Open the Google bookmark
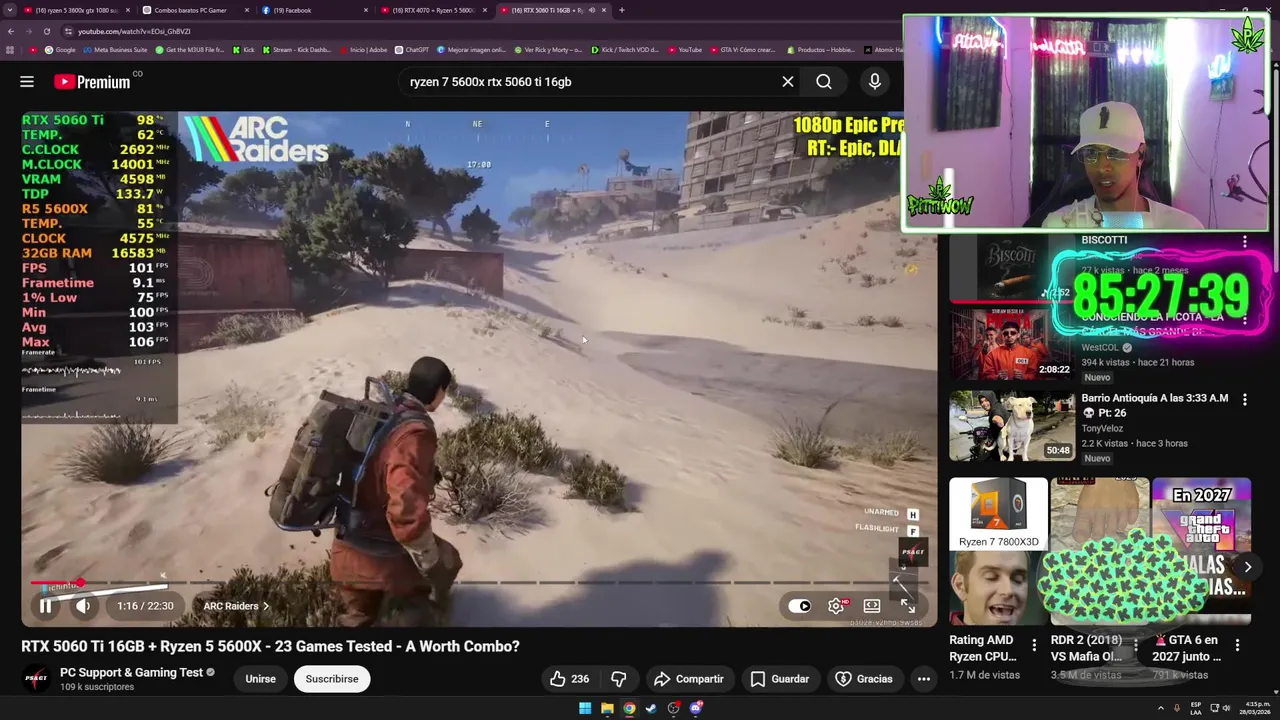1280x720 pixels. [x=60, y=49]
